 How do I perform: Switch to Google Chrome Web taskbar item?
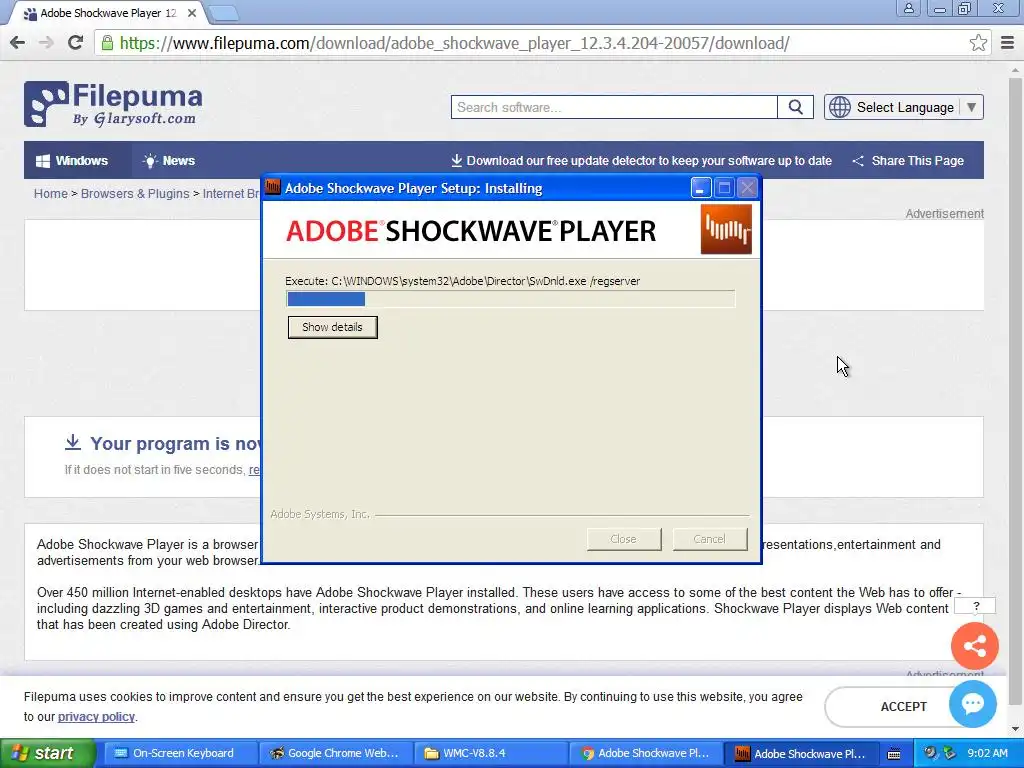[336, 753]
